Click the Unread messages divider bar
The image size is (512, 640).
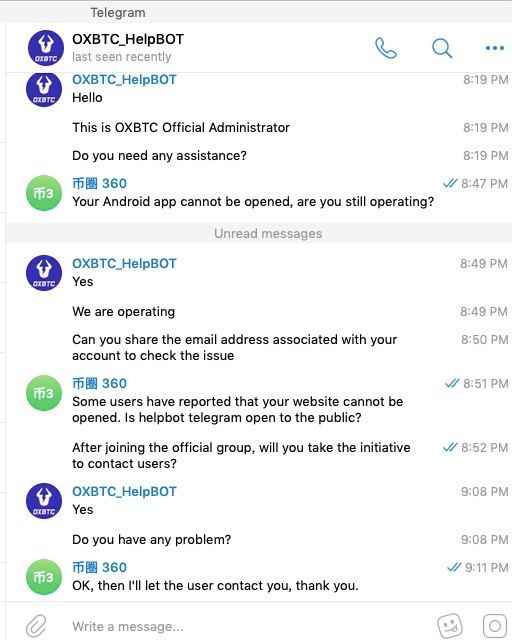[x=259, y=233]
